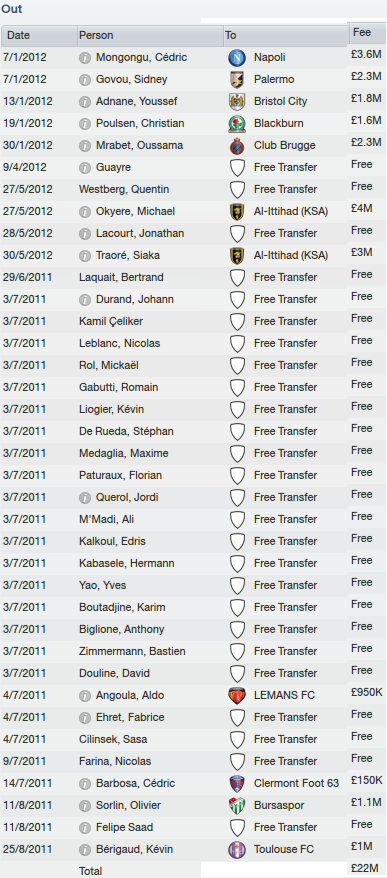
Task: Click the Napoli club badge icon
Action: point(237,58)
